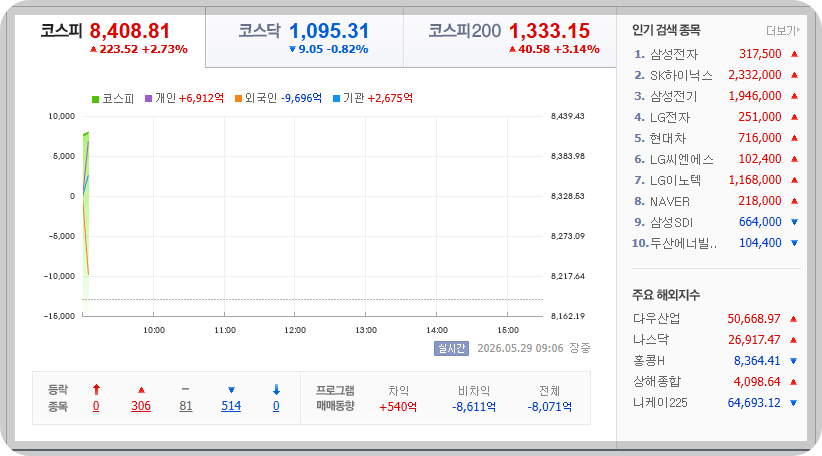822x456 pixels.
Task: Click the 전체 value -8,071억
Action: (x=549, y=407)
